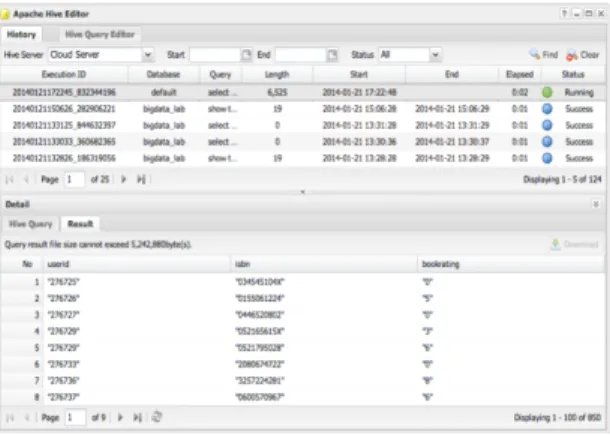Click isbn cell 2080674722
This screenshot has height=435, width=610.
tap(260, 364)
